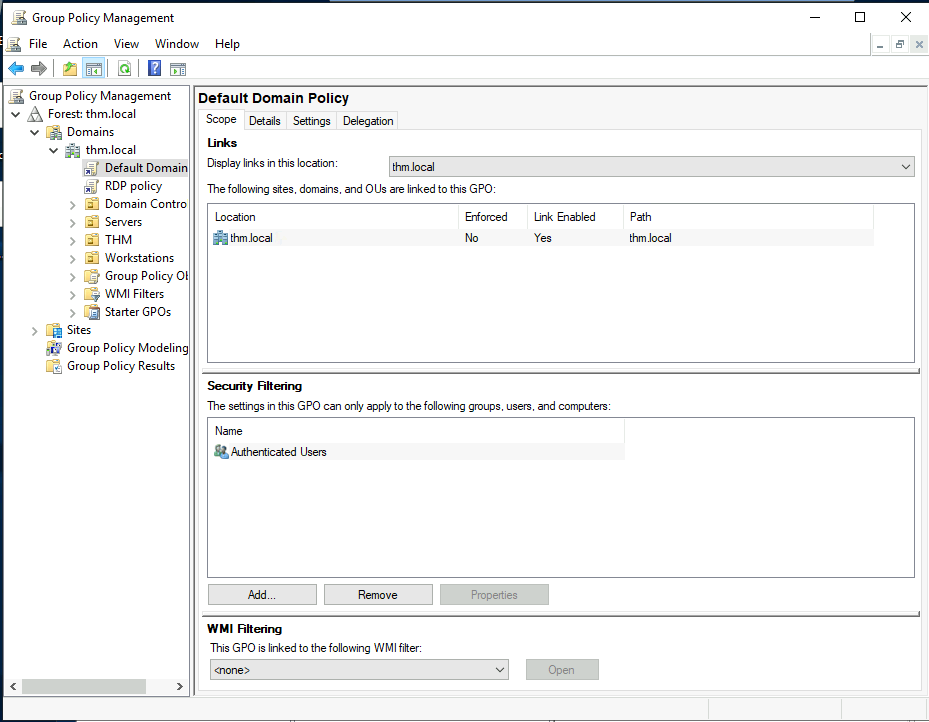Expand the THM OU node
Viewport: 929px width, 722px height.
(73, 241)
